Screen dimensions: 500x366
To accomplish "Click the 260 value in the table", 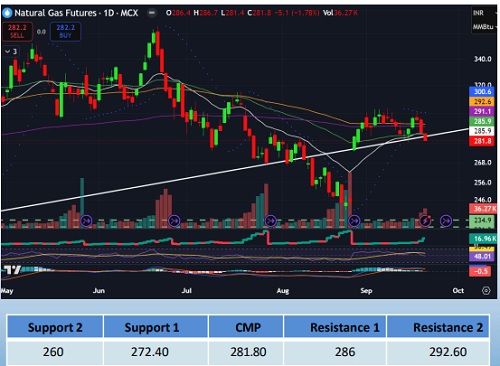I will (x=53, y=352).
